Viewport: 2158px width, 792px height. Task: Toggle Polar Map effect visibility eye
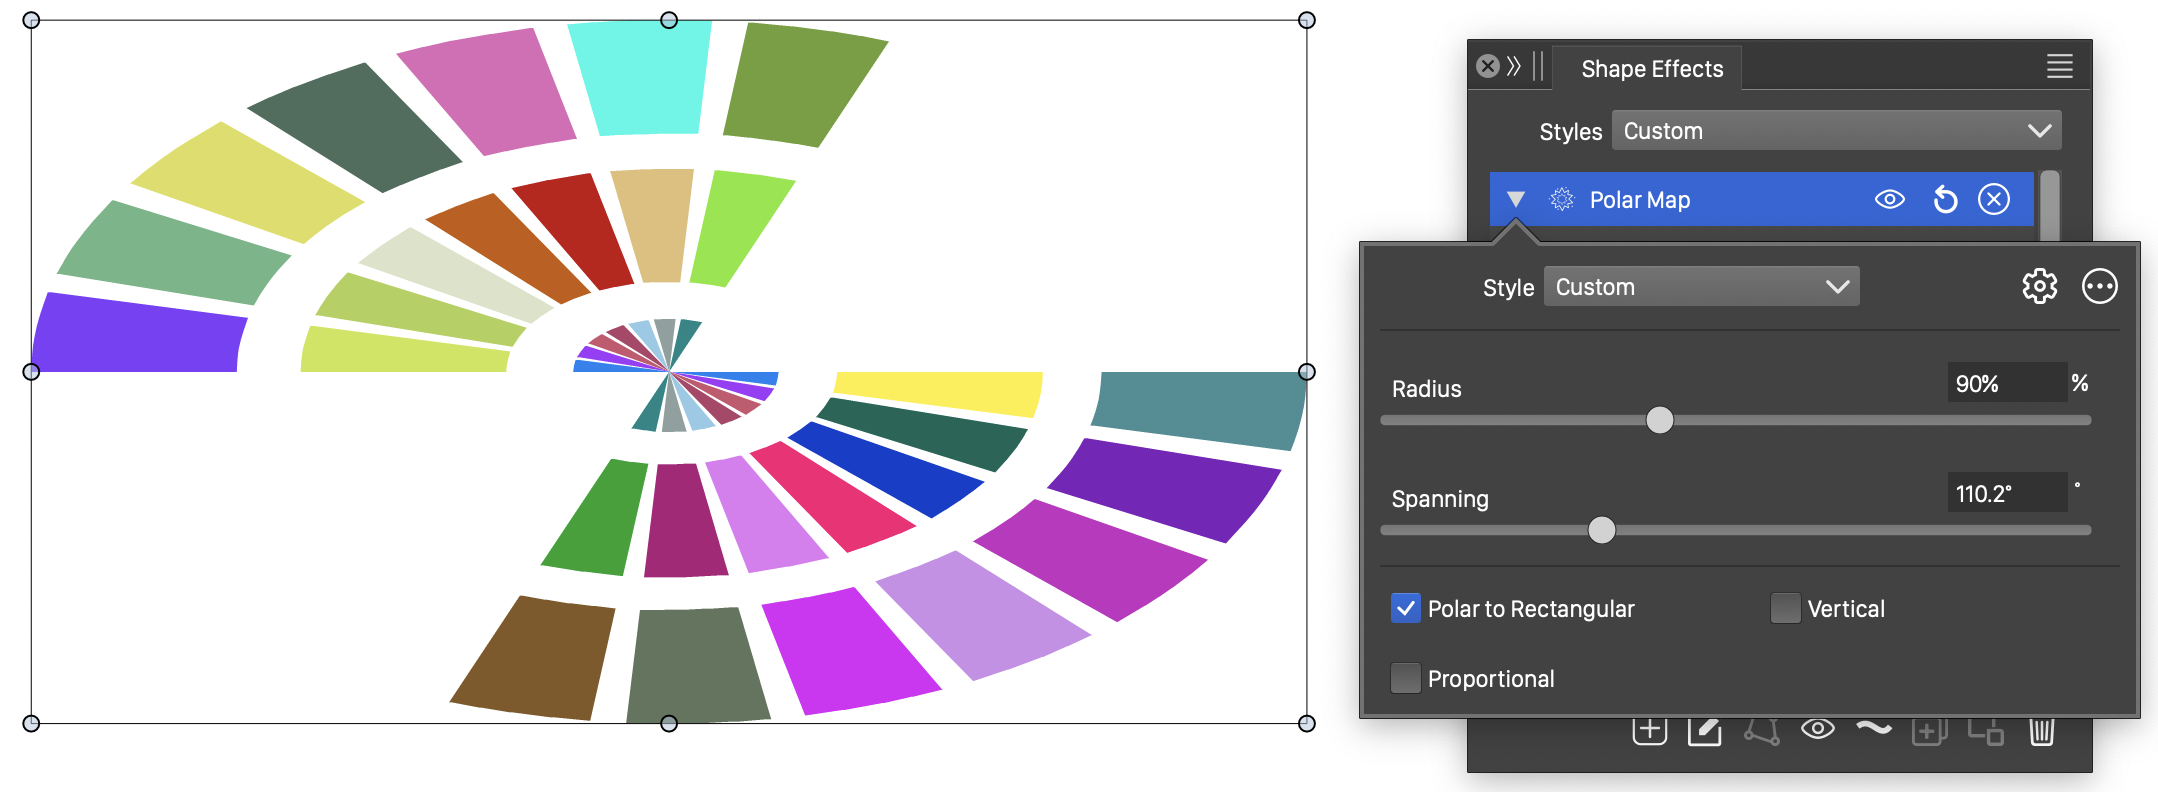click(x=1889, y=200)
